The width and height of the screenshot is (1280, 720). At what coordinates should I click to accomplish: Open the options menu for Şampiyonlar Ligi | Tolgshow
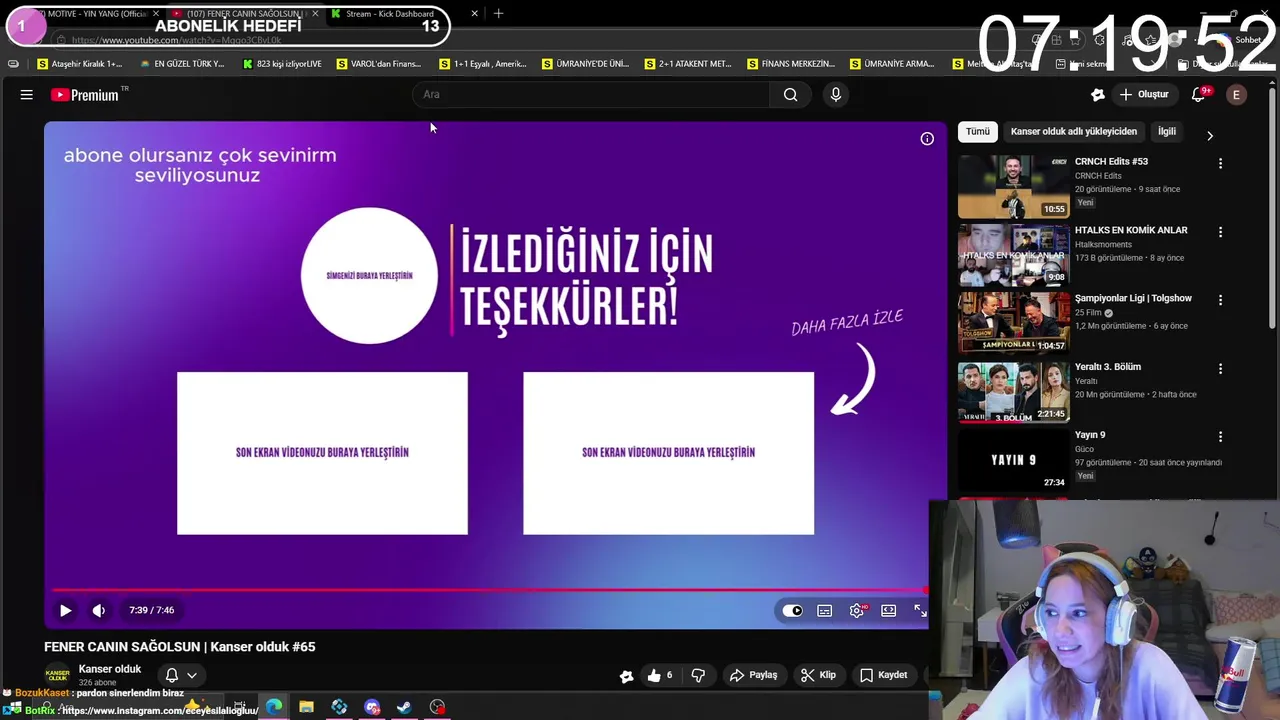[1220, 300]
